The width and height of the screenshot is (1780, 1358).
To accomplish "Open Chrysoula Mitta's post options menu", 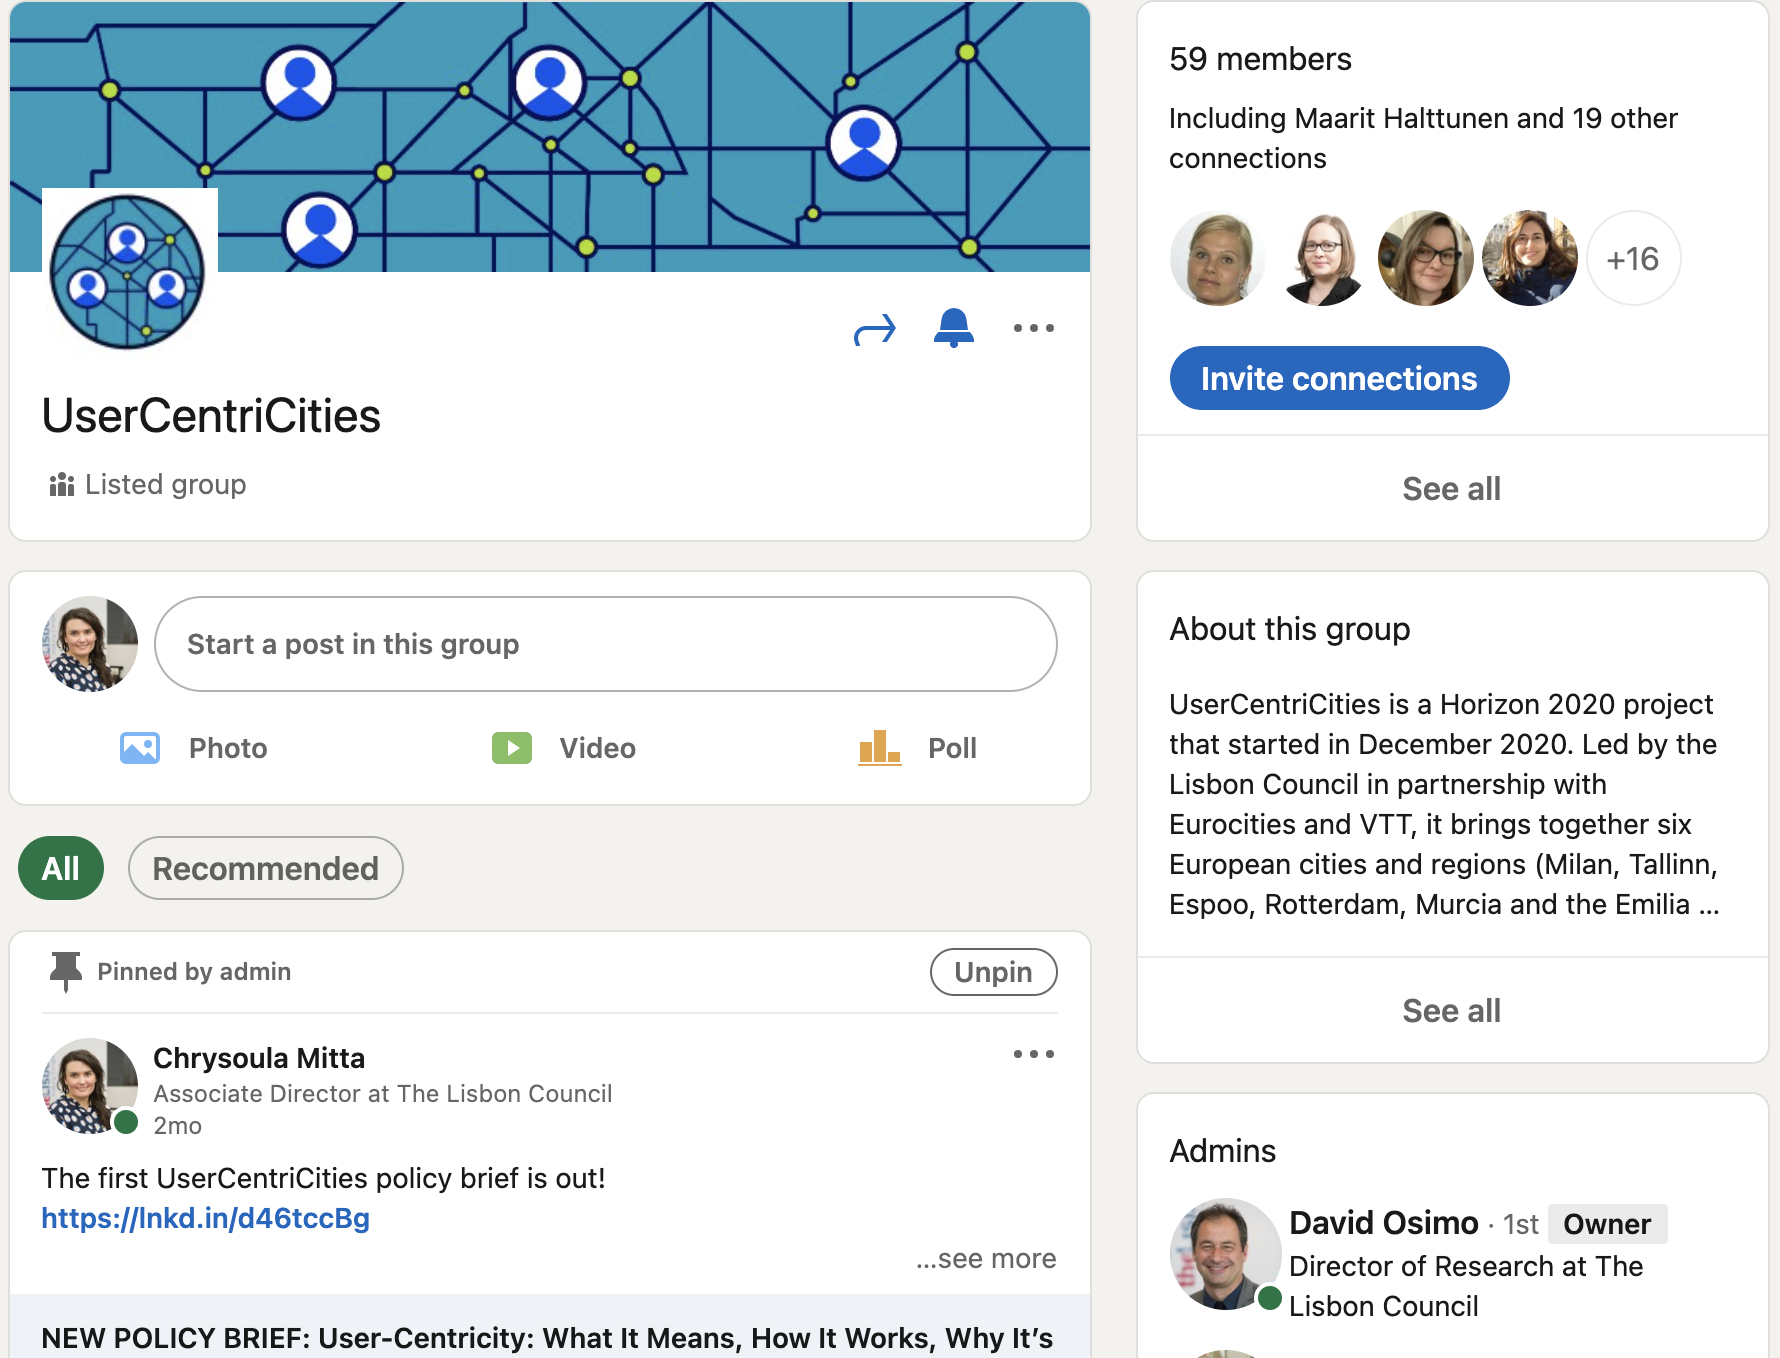I will coord(1033,1054).
